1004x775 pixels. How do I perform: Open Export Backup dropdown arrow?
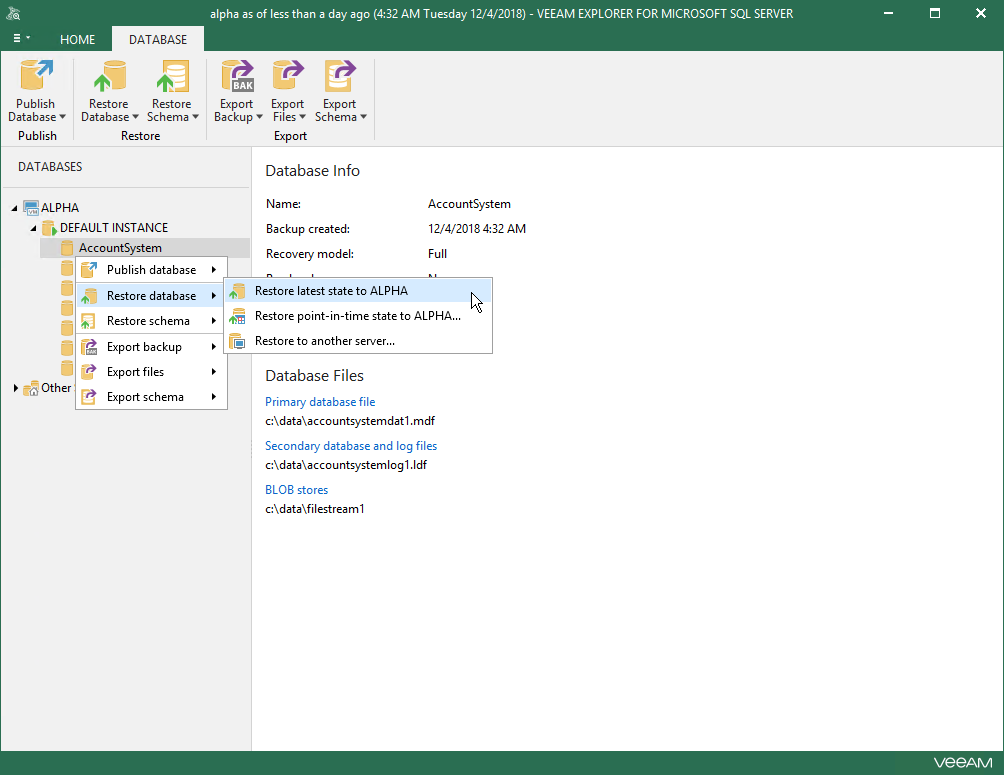tap(259, 117)
